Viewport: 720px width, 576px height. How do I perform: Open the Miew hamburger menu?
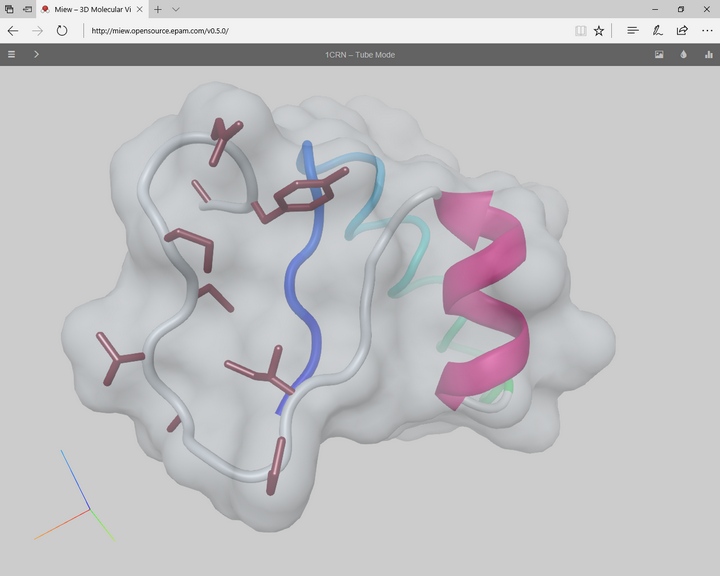[12, 54]
